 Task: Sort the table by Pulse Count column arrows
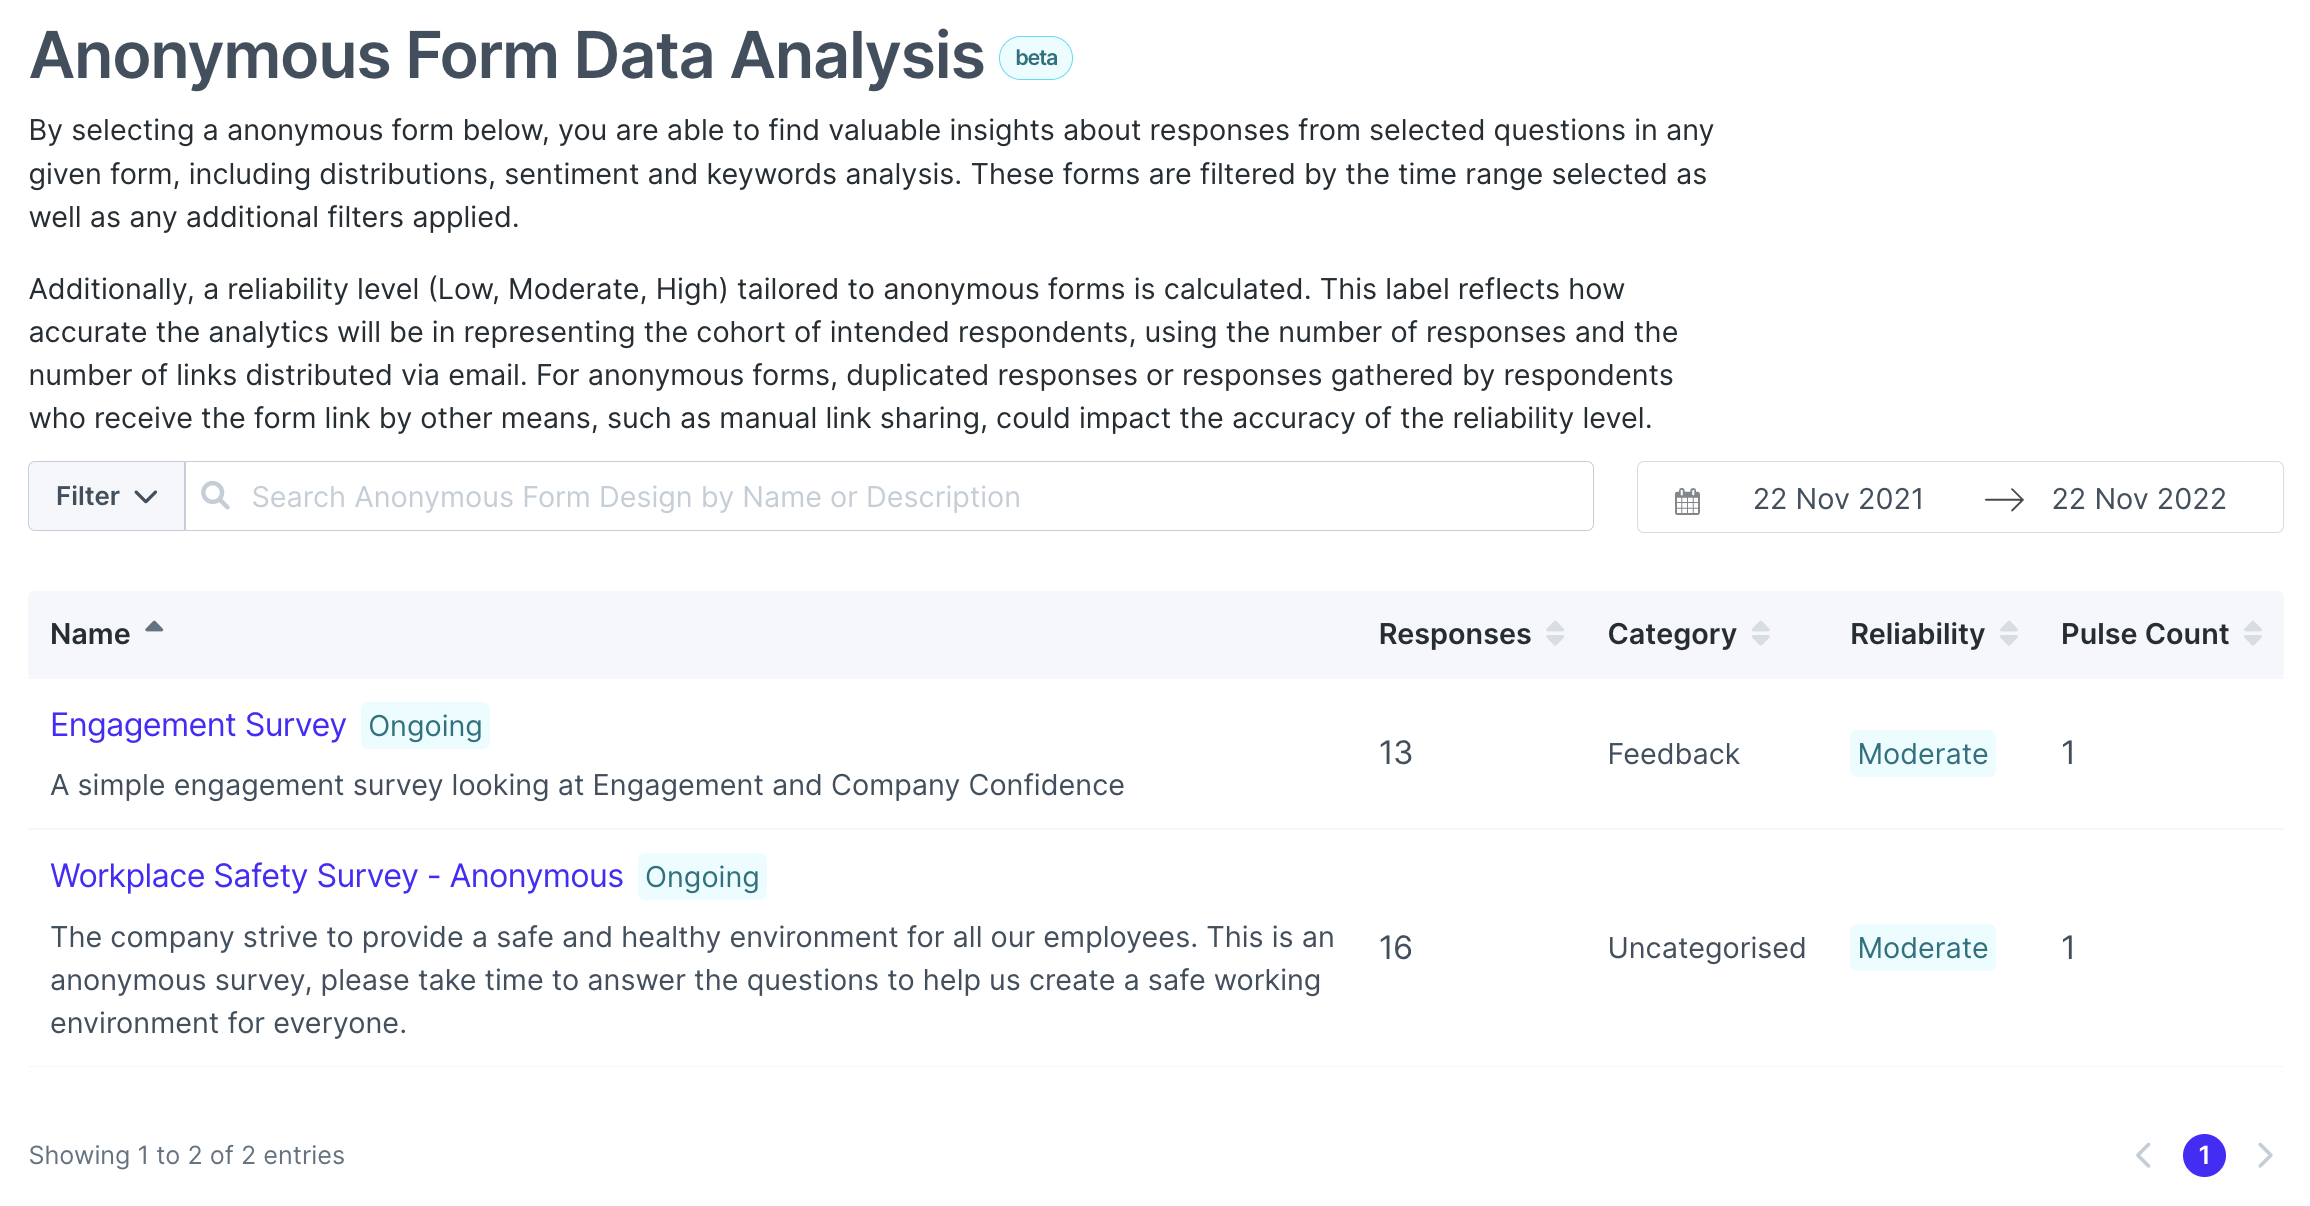[x=2252, y=633]
